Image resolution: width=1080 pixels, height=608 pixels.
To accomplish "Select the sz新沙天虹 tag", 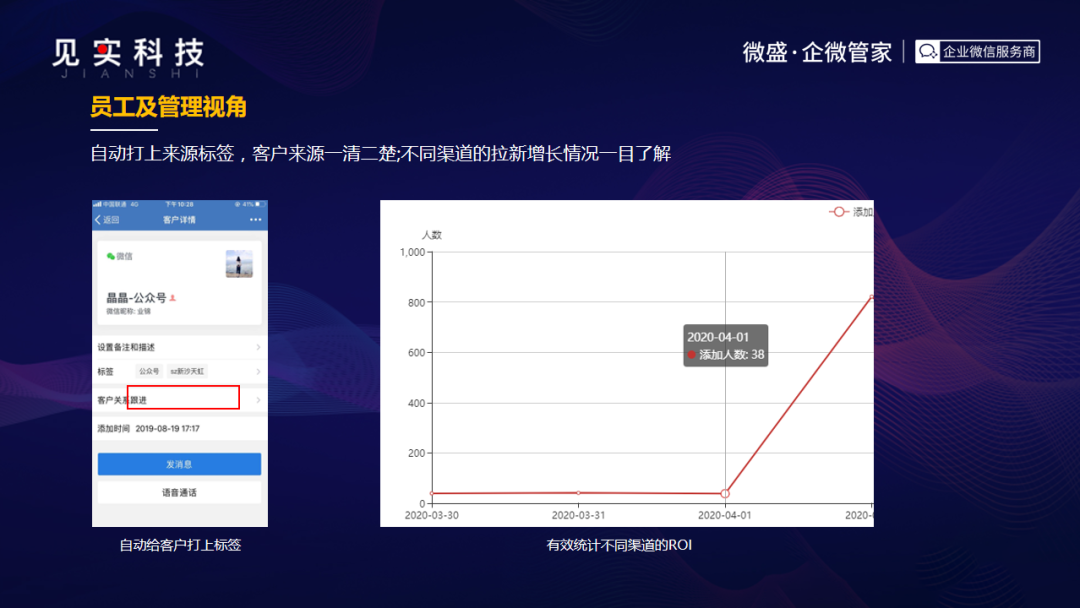I will coord(186,371).
